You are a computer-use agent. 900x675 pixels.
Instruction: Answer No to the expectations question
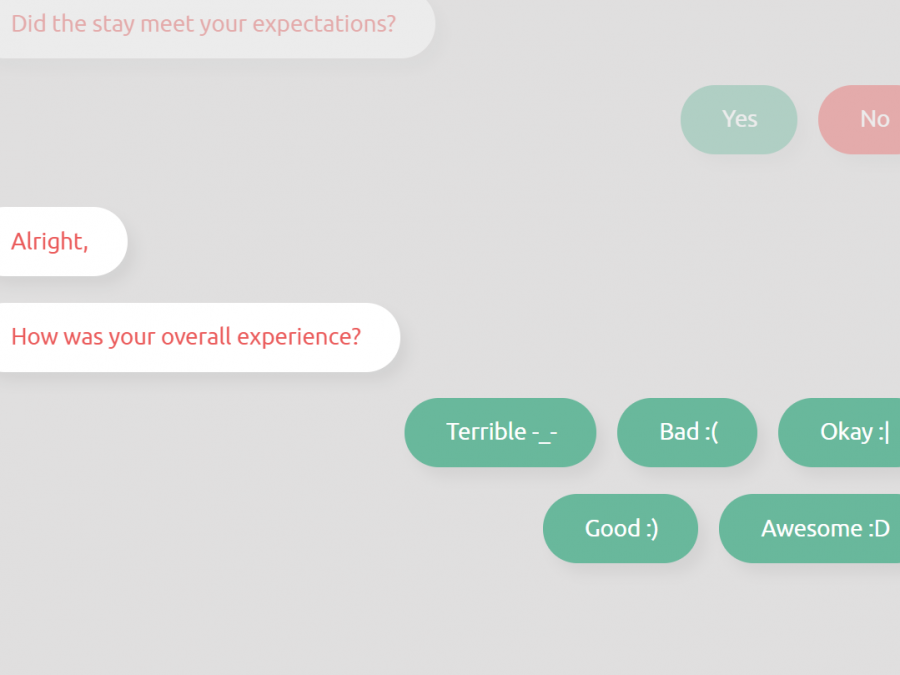pyautogui.click(x=867, y=119)
